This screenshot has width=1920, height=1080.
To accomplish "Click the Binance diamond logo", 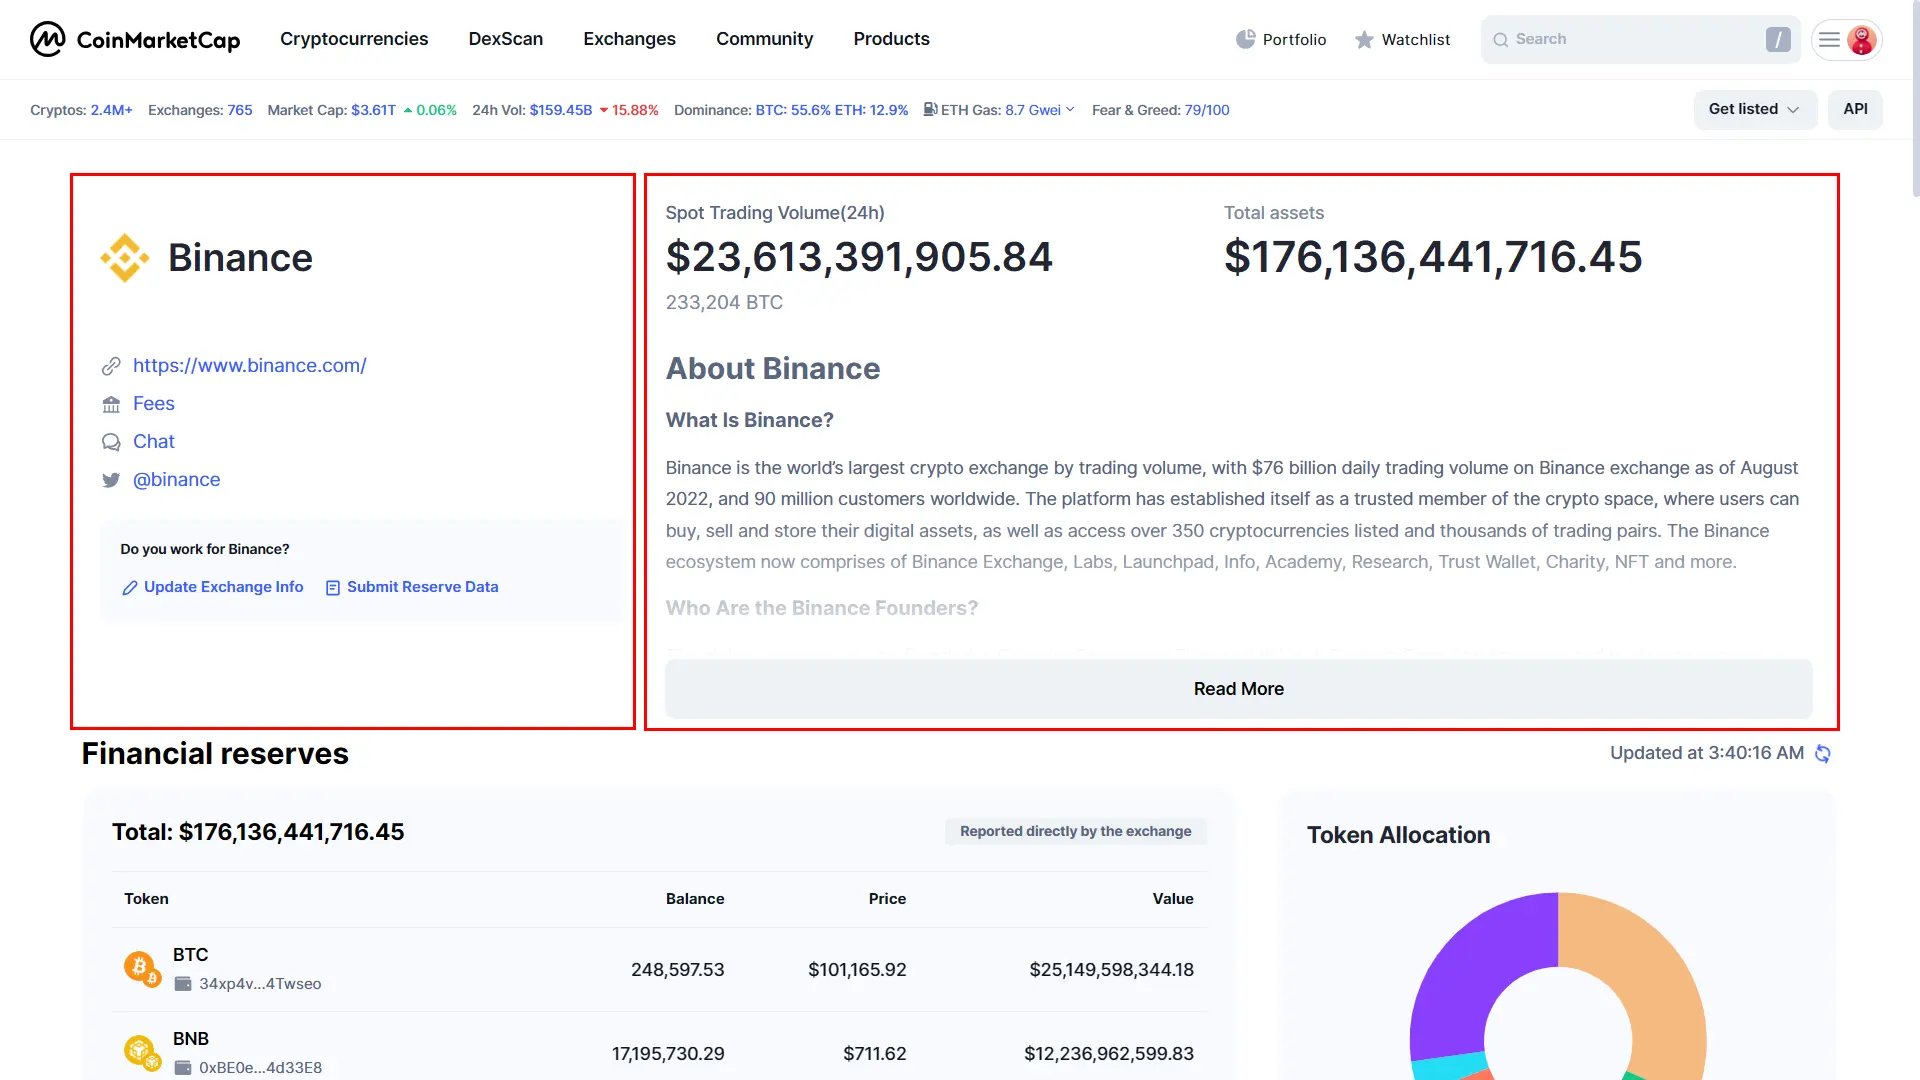I will (x=125, y=258).
